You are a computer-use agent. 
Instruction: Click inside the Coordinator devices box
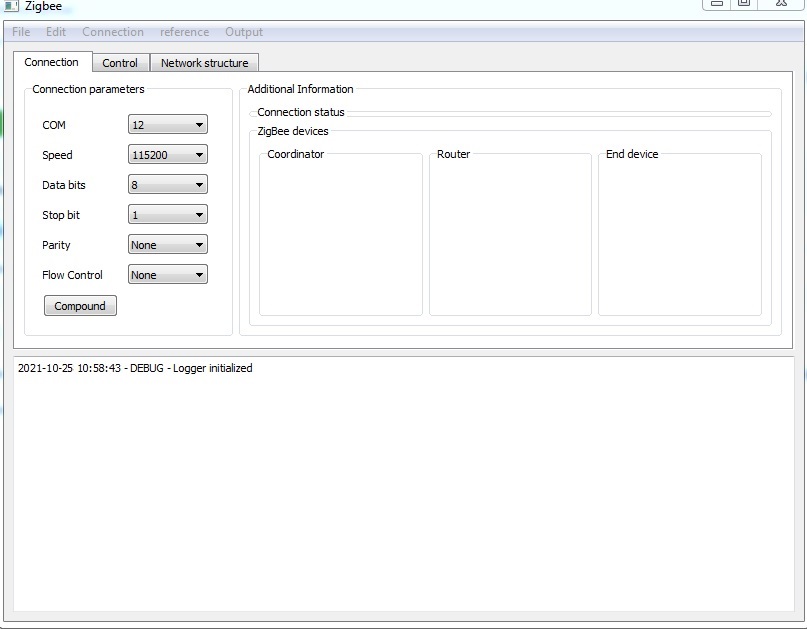[340, 238]
